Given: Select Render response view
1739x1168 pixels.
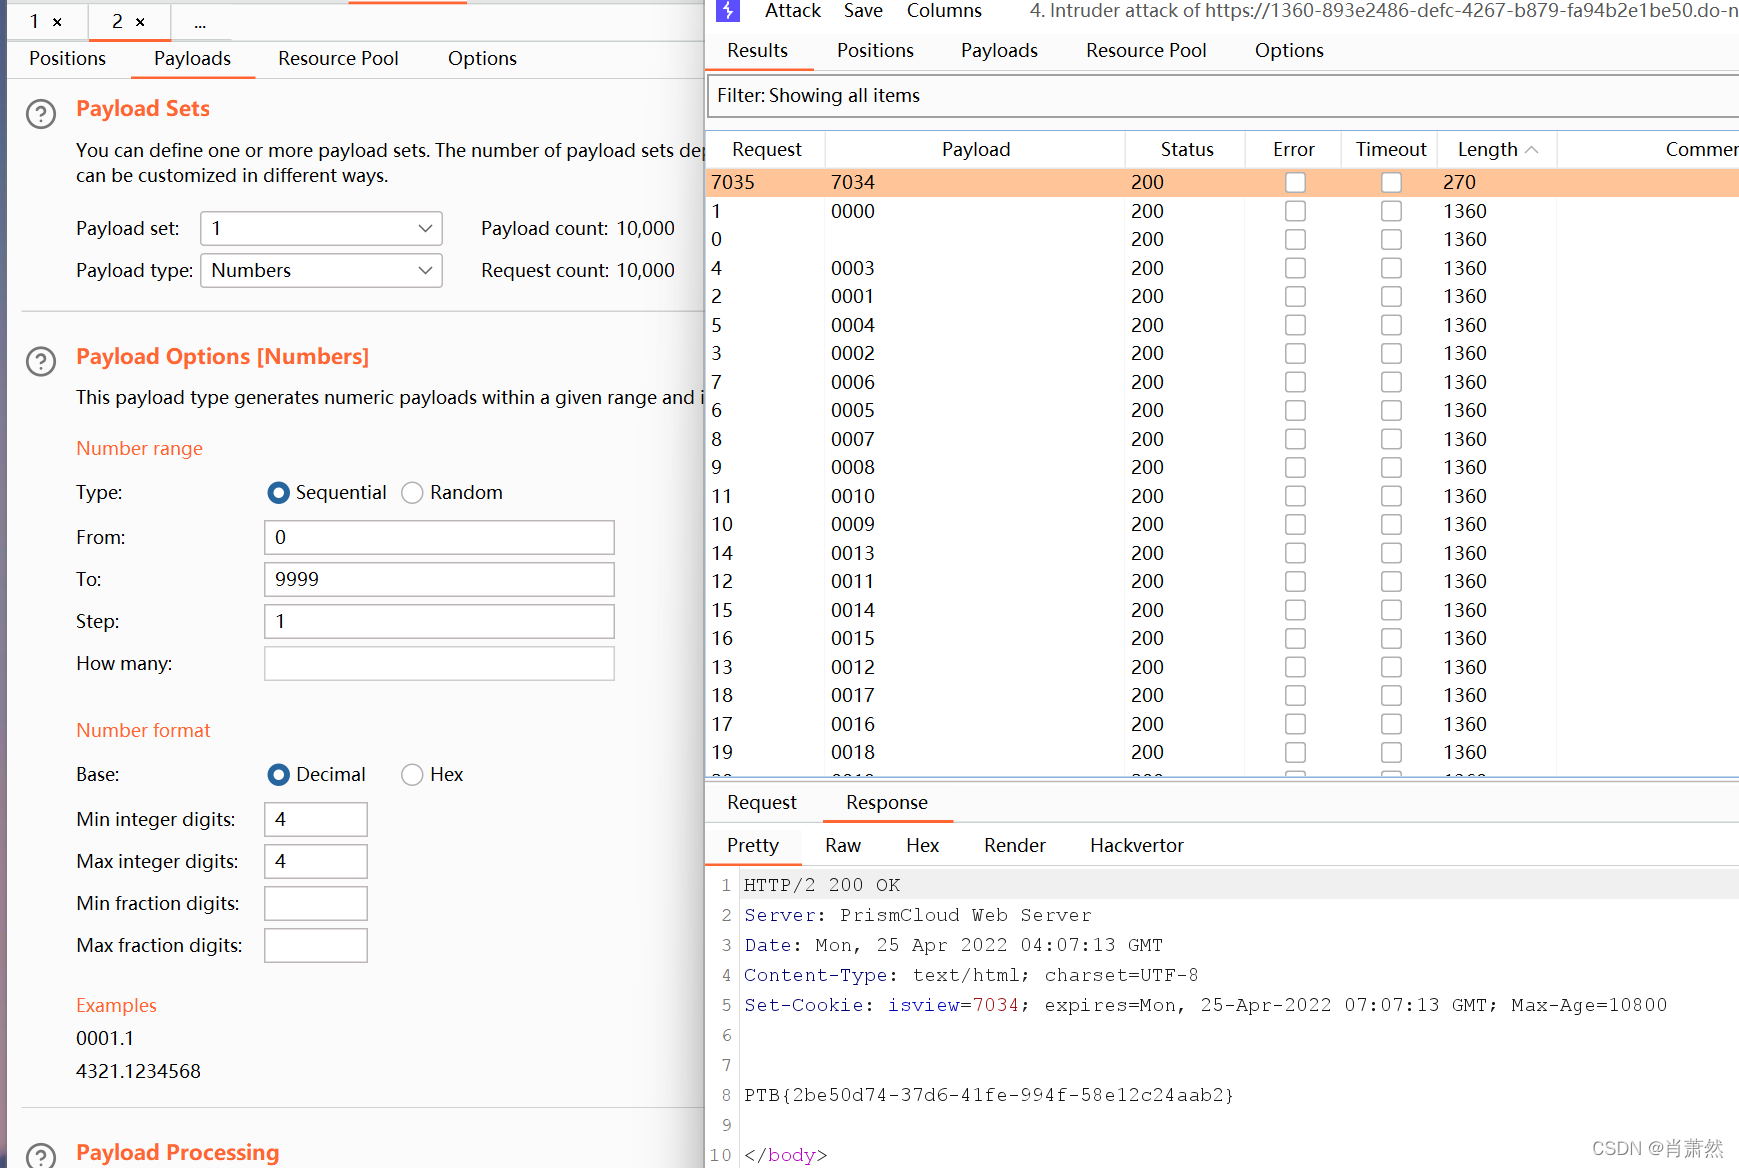Looking at the screenshot, I should click(x=1015, y=846).
